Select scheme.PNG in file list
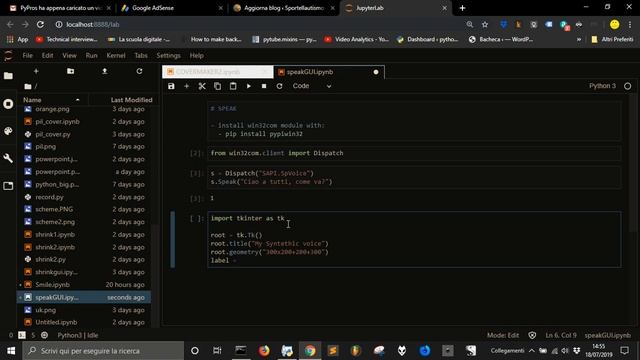Viewport: 640px width, 360px height. (x=84, y=209)
